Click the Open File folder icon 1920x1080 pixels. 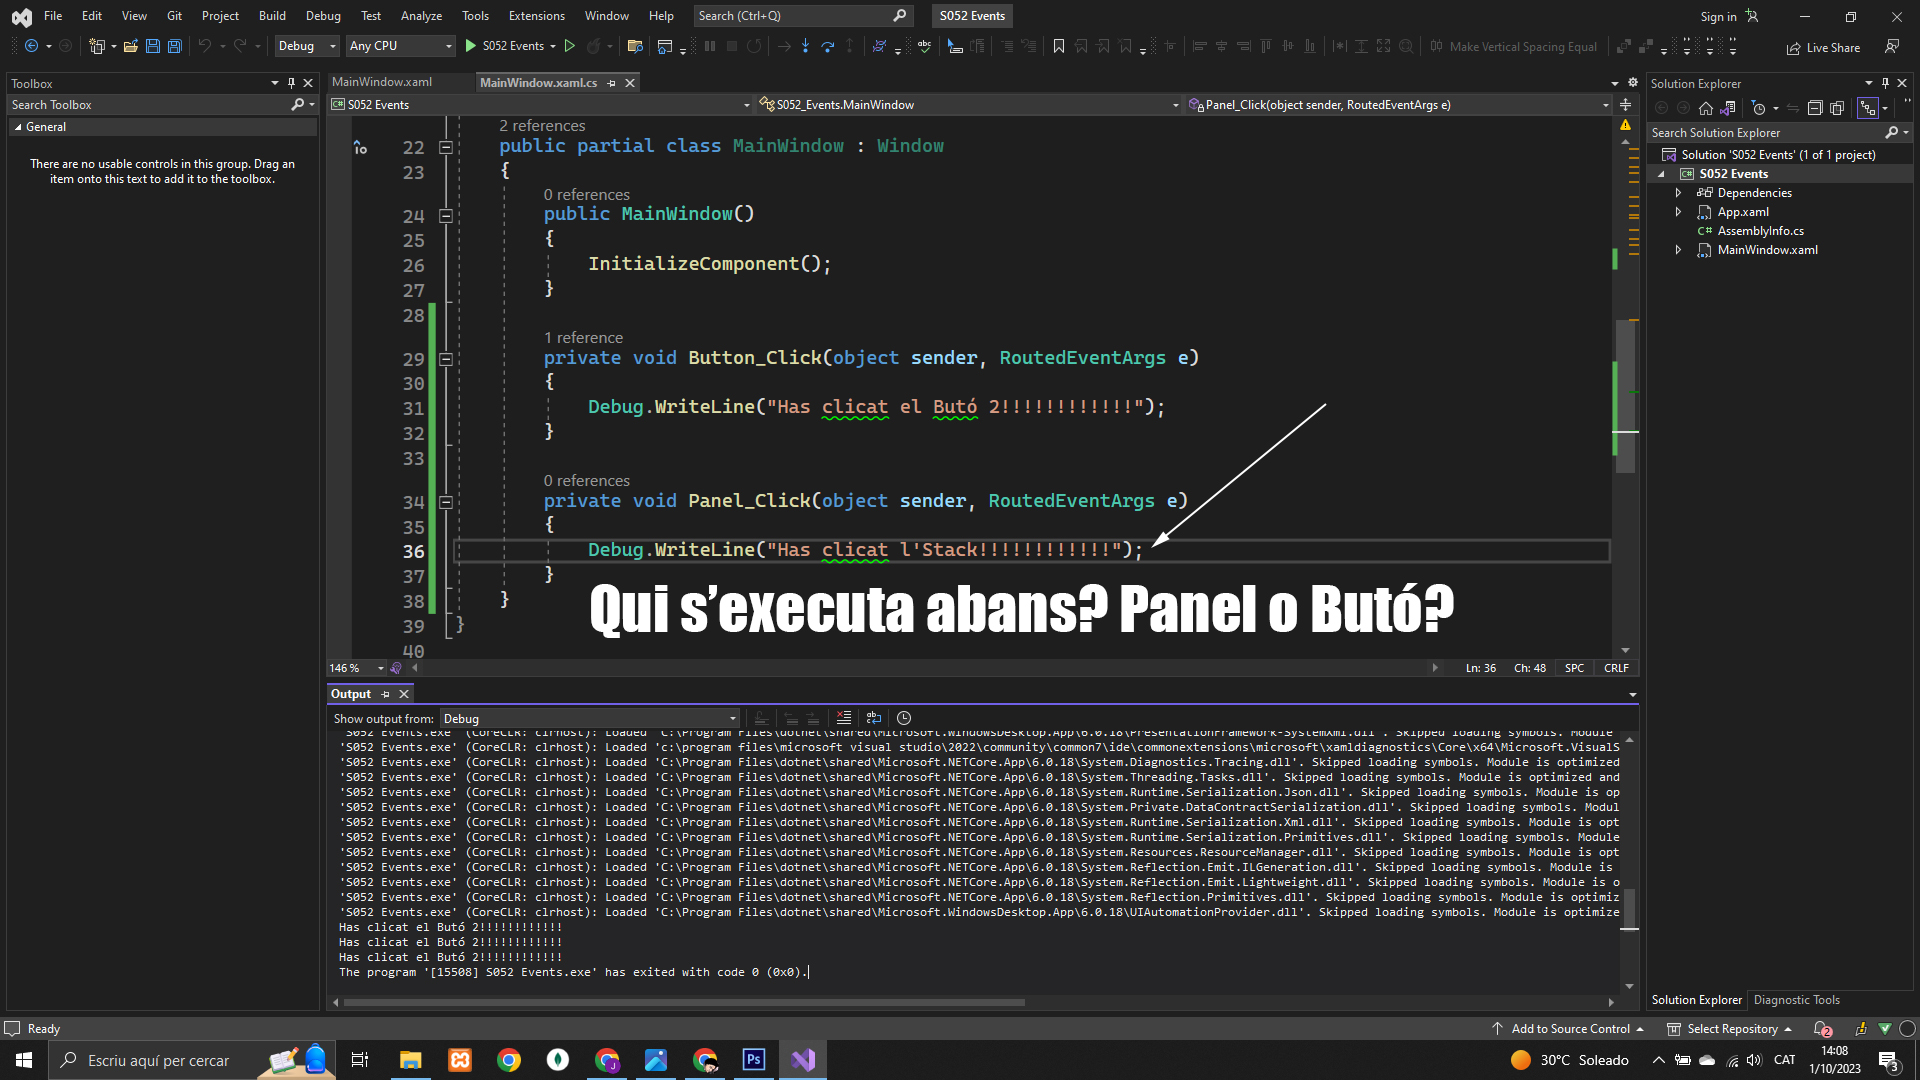[x=131, y=46]
